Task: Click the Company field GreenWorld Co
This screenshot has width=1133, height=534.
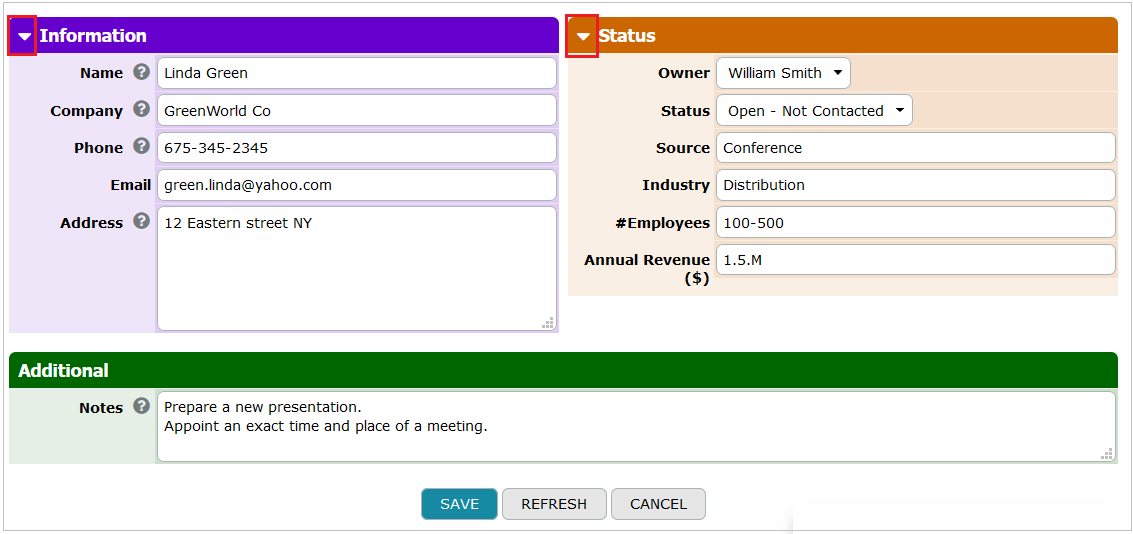Action: coord(357,111)
